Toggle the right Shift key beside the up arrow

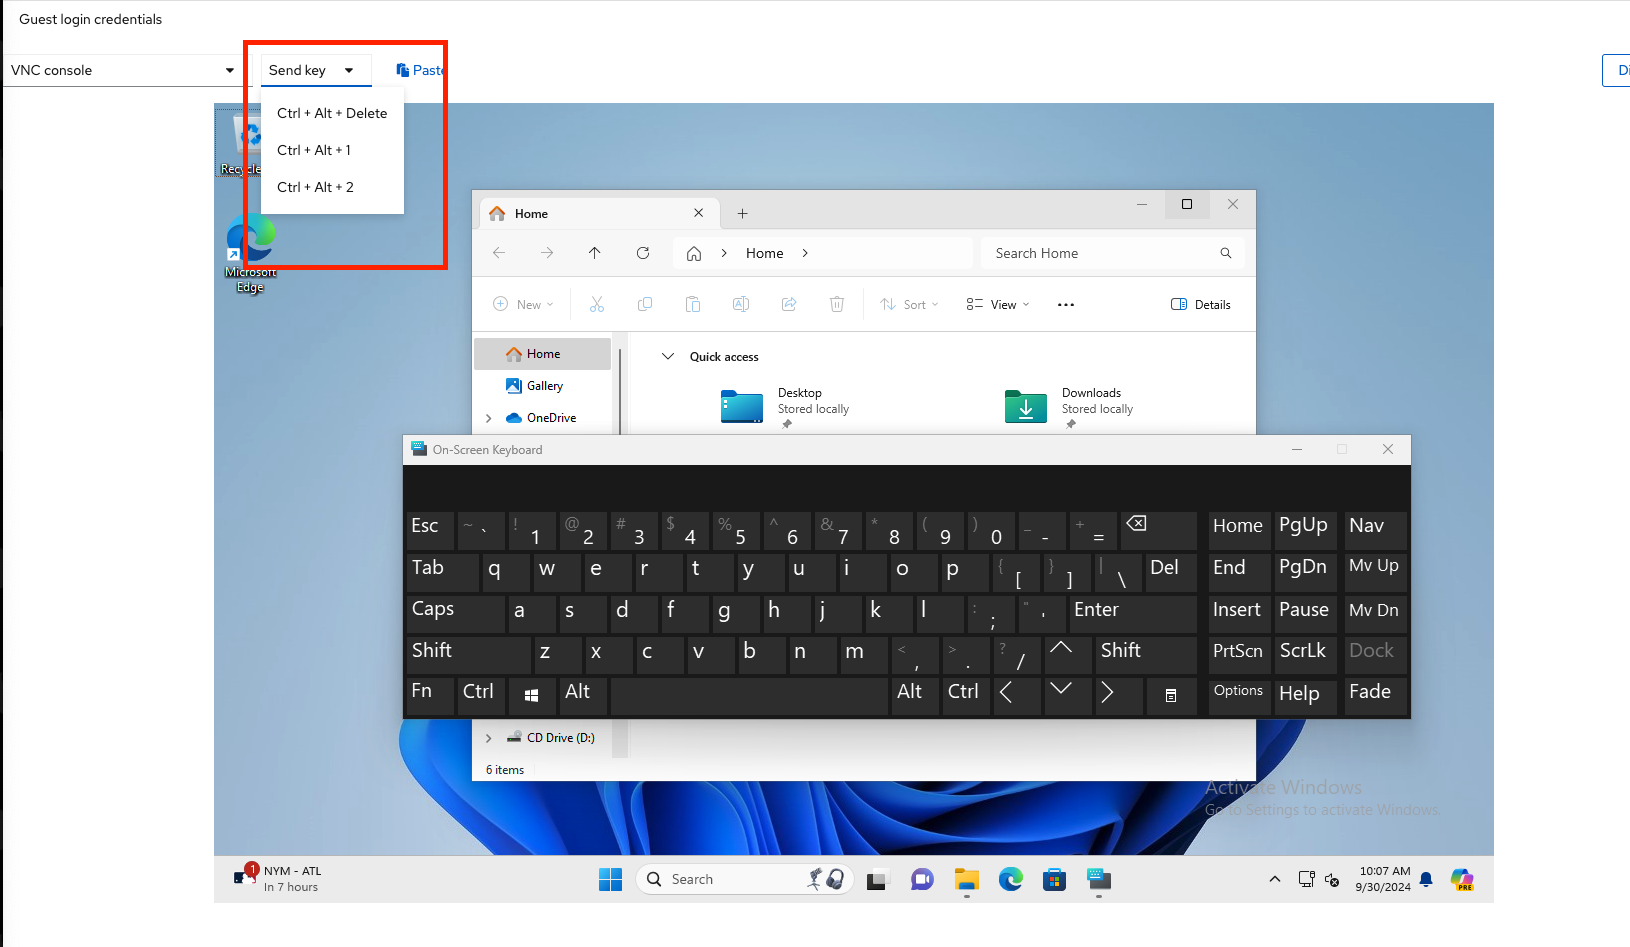(x=1146, y=654)
